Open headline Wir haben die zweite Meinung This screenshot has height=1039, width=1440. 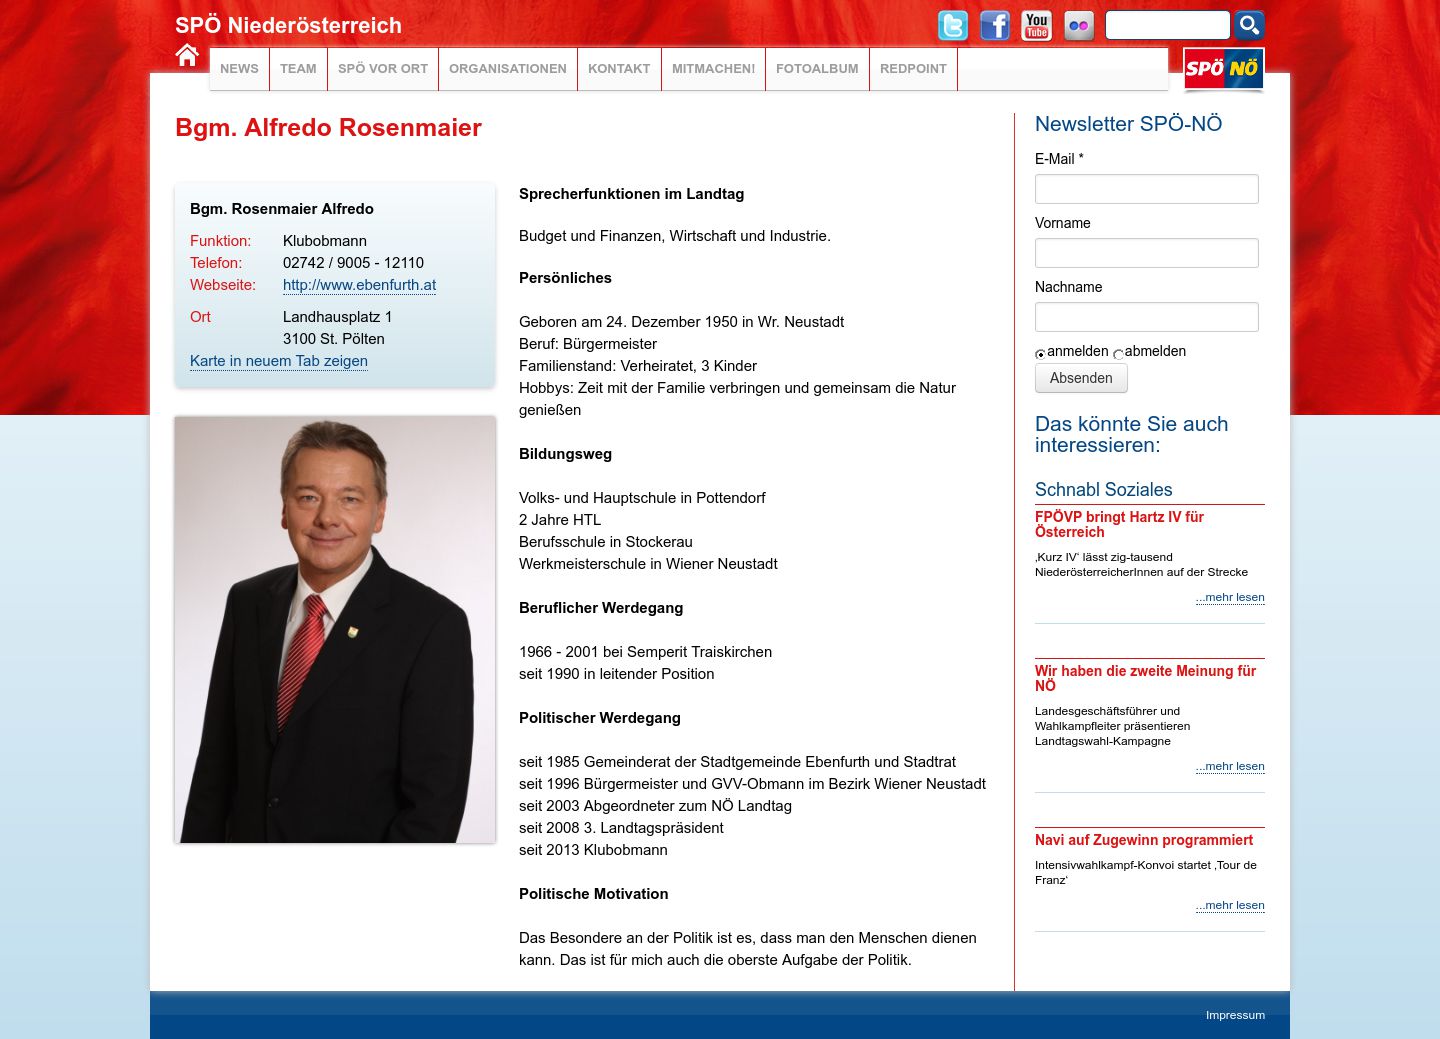(x=1145, y=678)
